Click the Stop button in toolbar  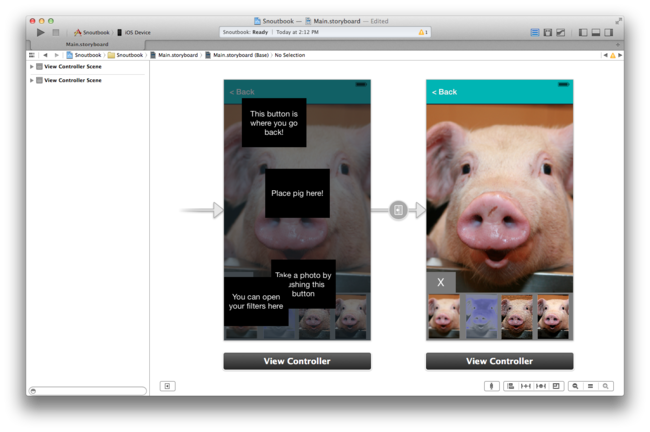[x=56, y=32]
